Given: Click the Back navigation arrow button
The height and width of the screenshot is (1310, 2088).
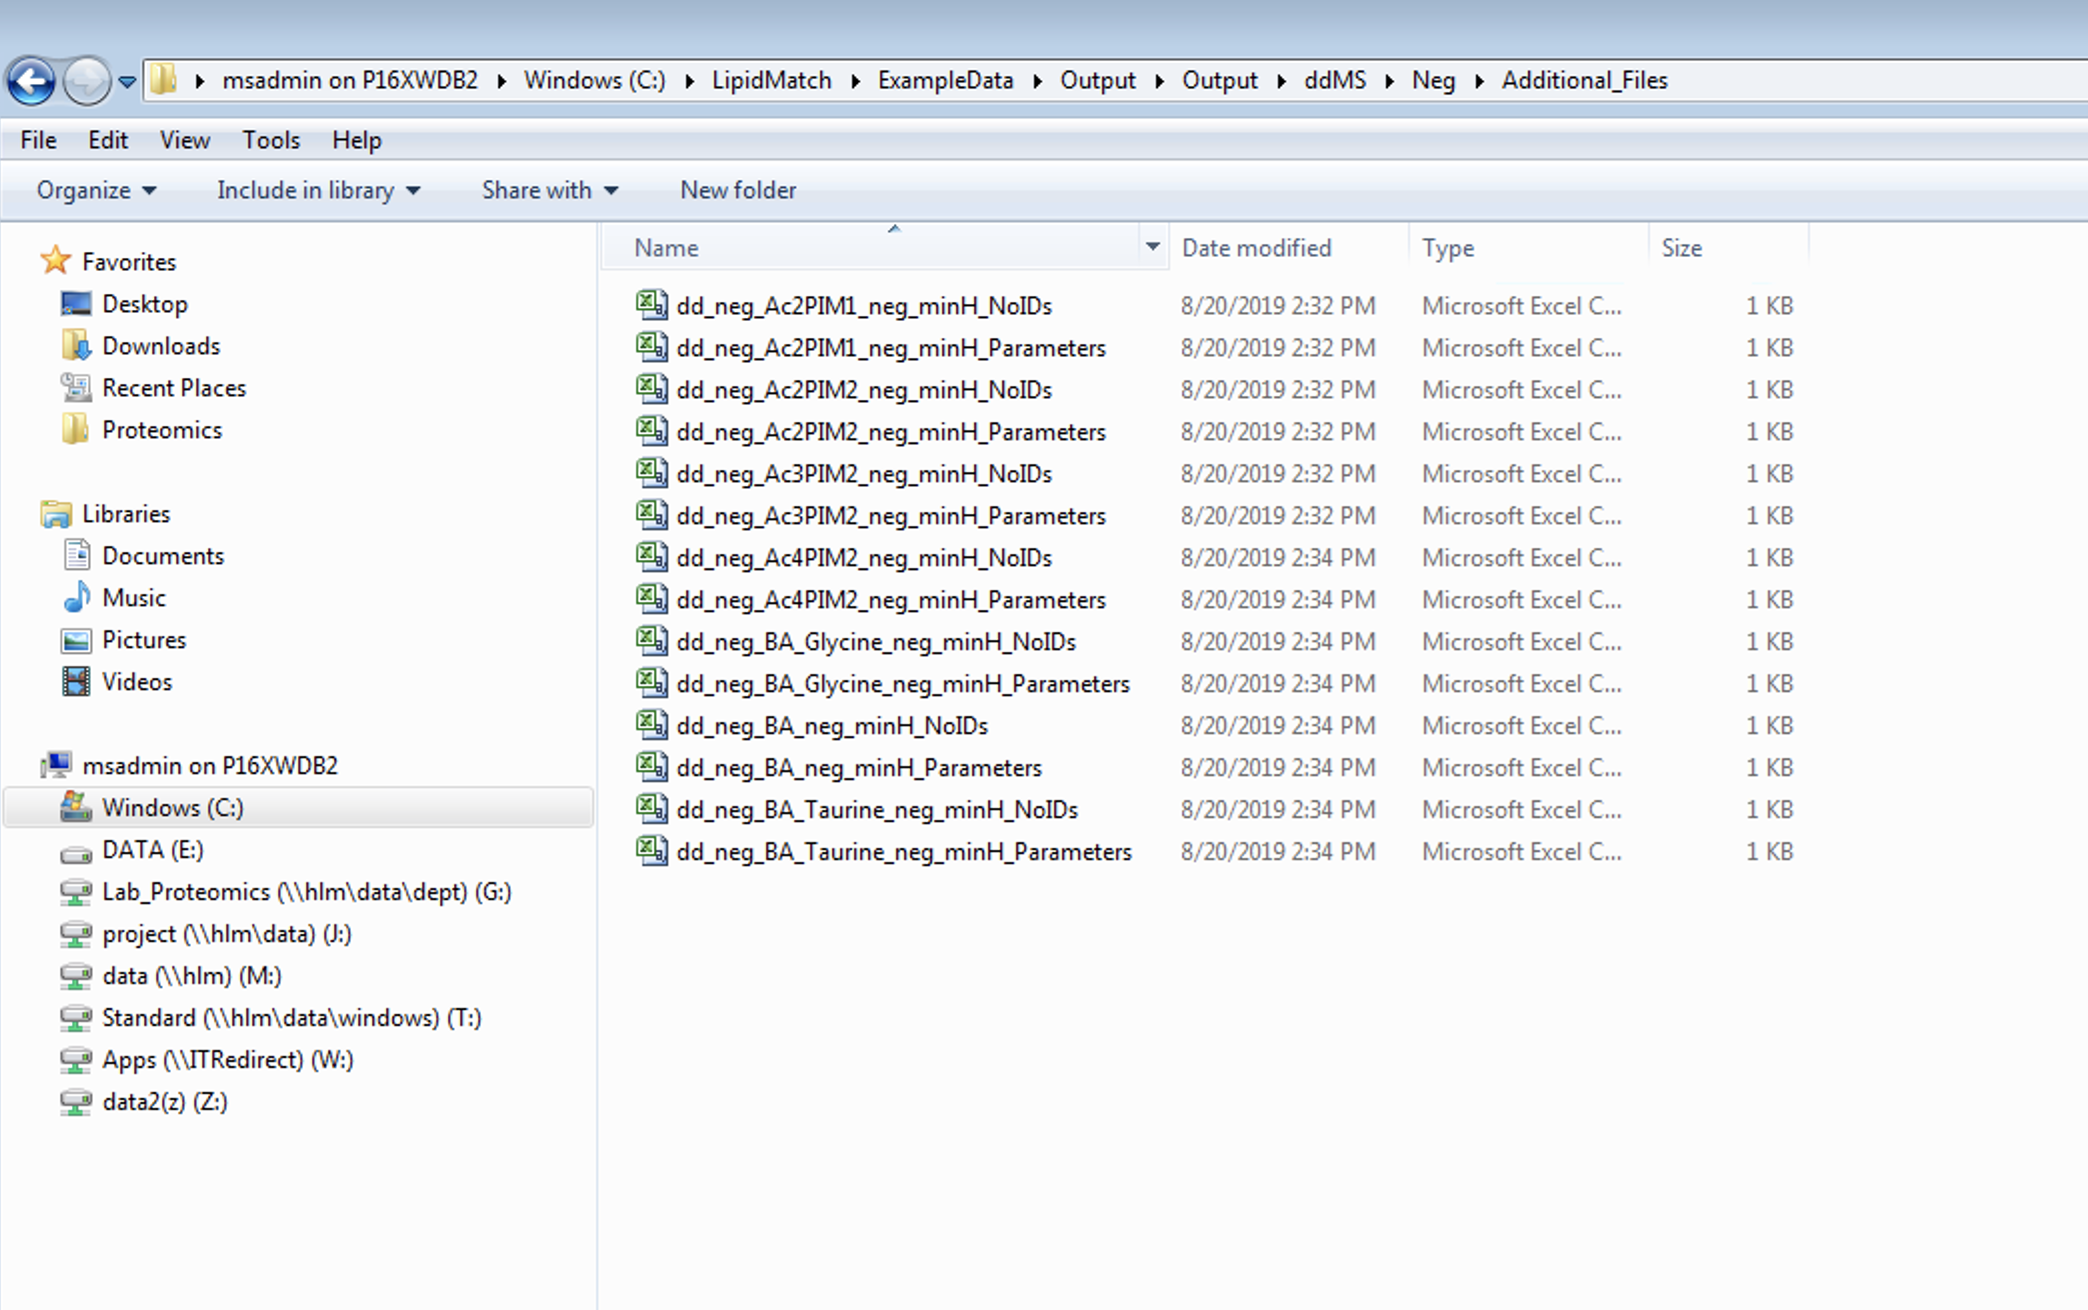Looking at the screenshot, I should (x=31, y=80).
